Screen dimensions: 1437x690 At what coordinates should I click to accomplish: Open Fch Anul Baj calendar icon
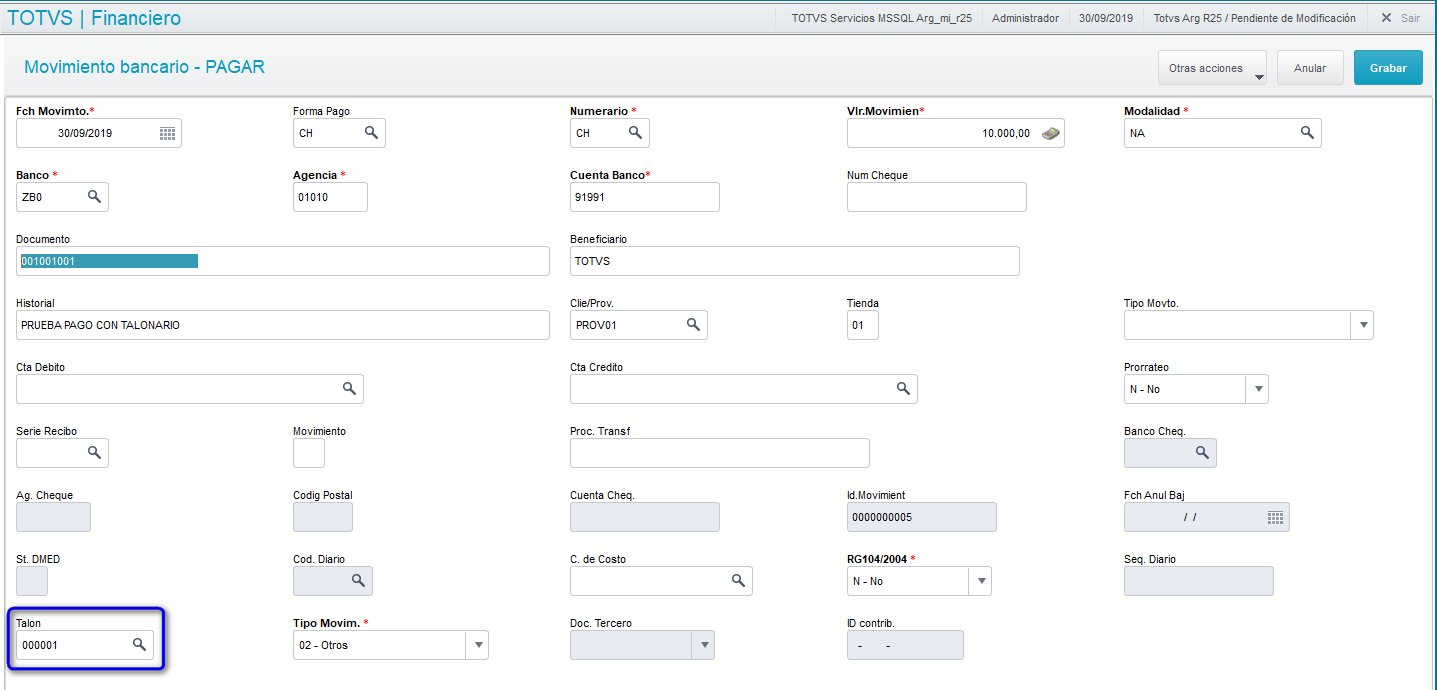click(x=1275, y=517)
